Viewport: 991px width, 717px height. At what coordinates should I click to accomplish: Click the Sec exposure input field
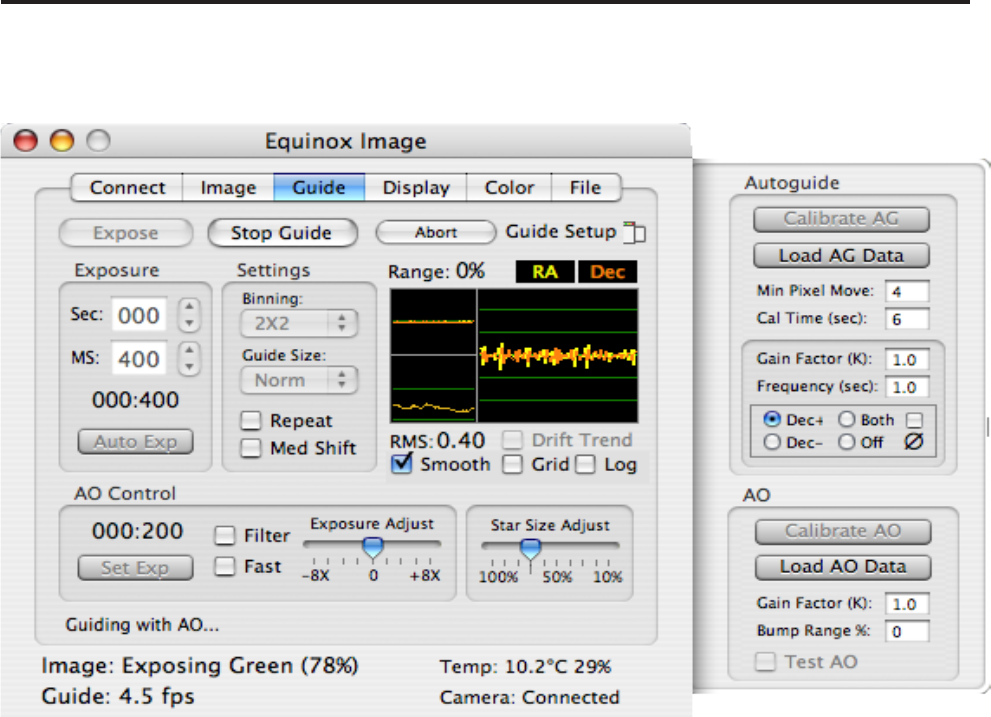tap(139, 315)
